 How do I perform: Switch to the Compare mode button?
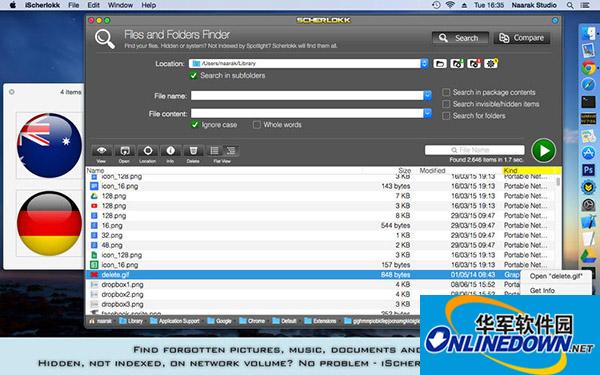click(522, 38)
